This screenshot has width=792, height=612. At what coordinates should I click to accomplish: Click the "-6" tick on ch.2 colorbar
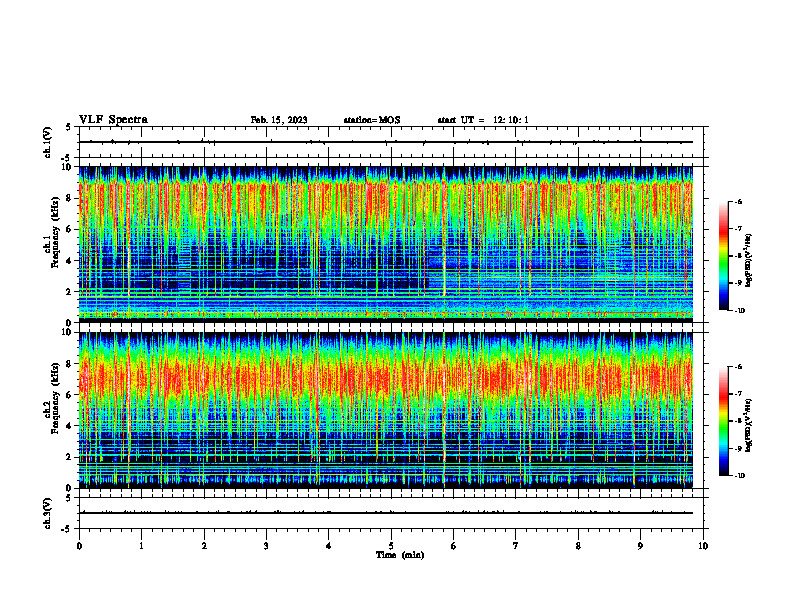738,367
